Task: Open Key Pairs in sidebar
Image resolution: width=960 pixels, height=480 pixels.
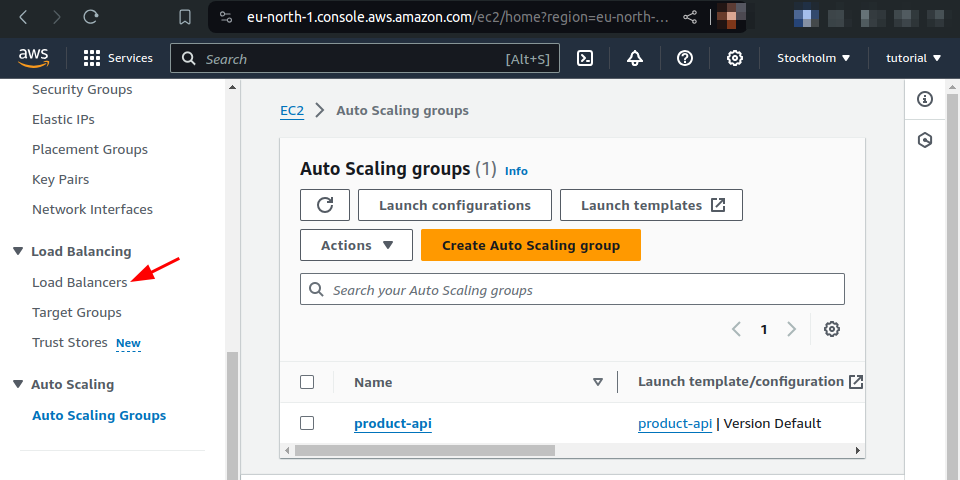Action: [x=61, y=179]
